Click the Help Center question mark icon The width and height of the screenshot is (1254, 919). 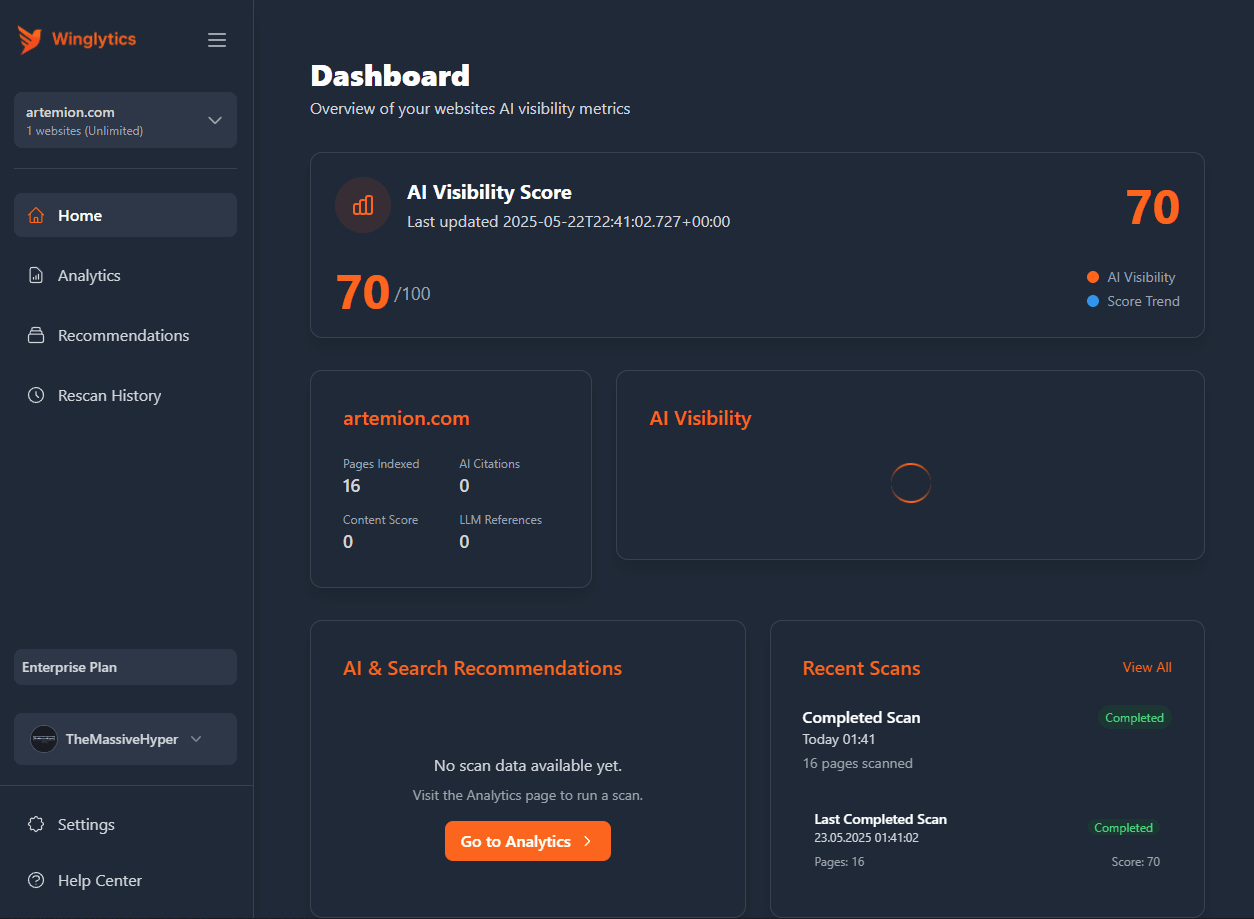pyautogui.click(x=36, y=880)
